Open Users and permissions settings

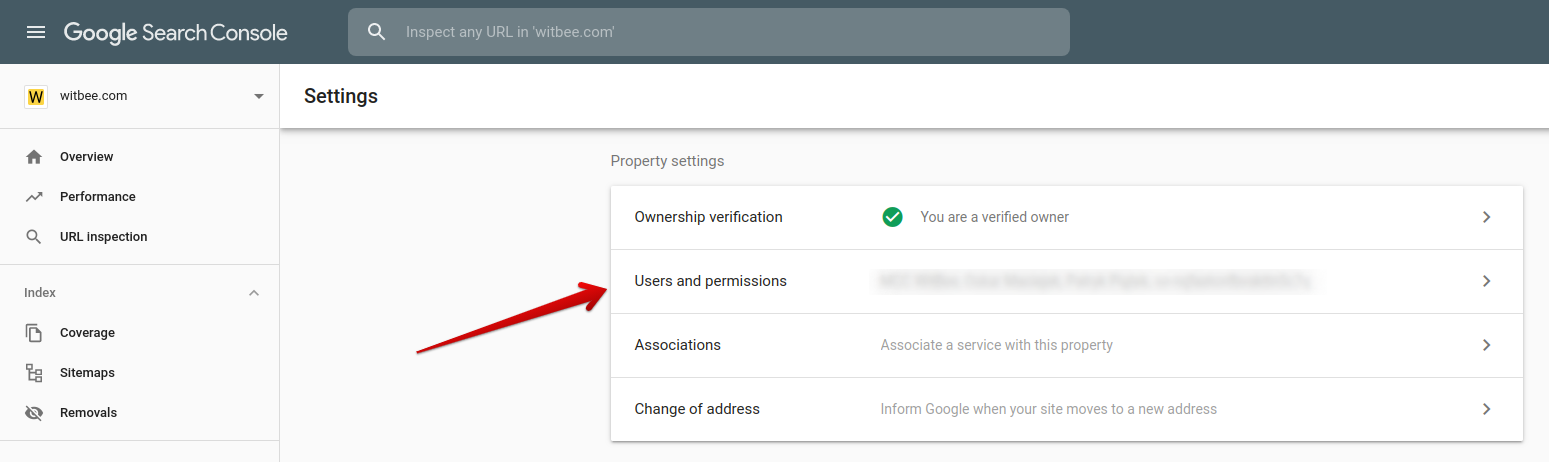[1067, 281]
